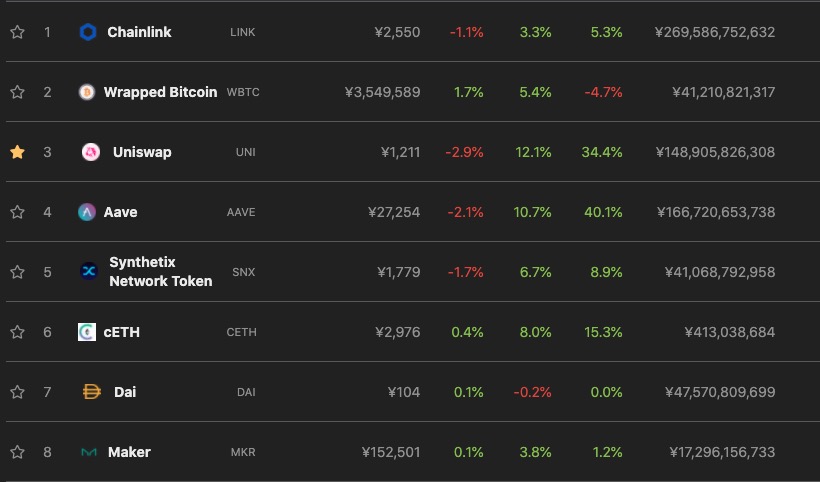820x482 pixels.
Task: Click the Aave ghost logo icon
Action: pos(87,212)
